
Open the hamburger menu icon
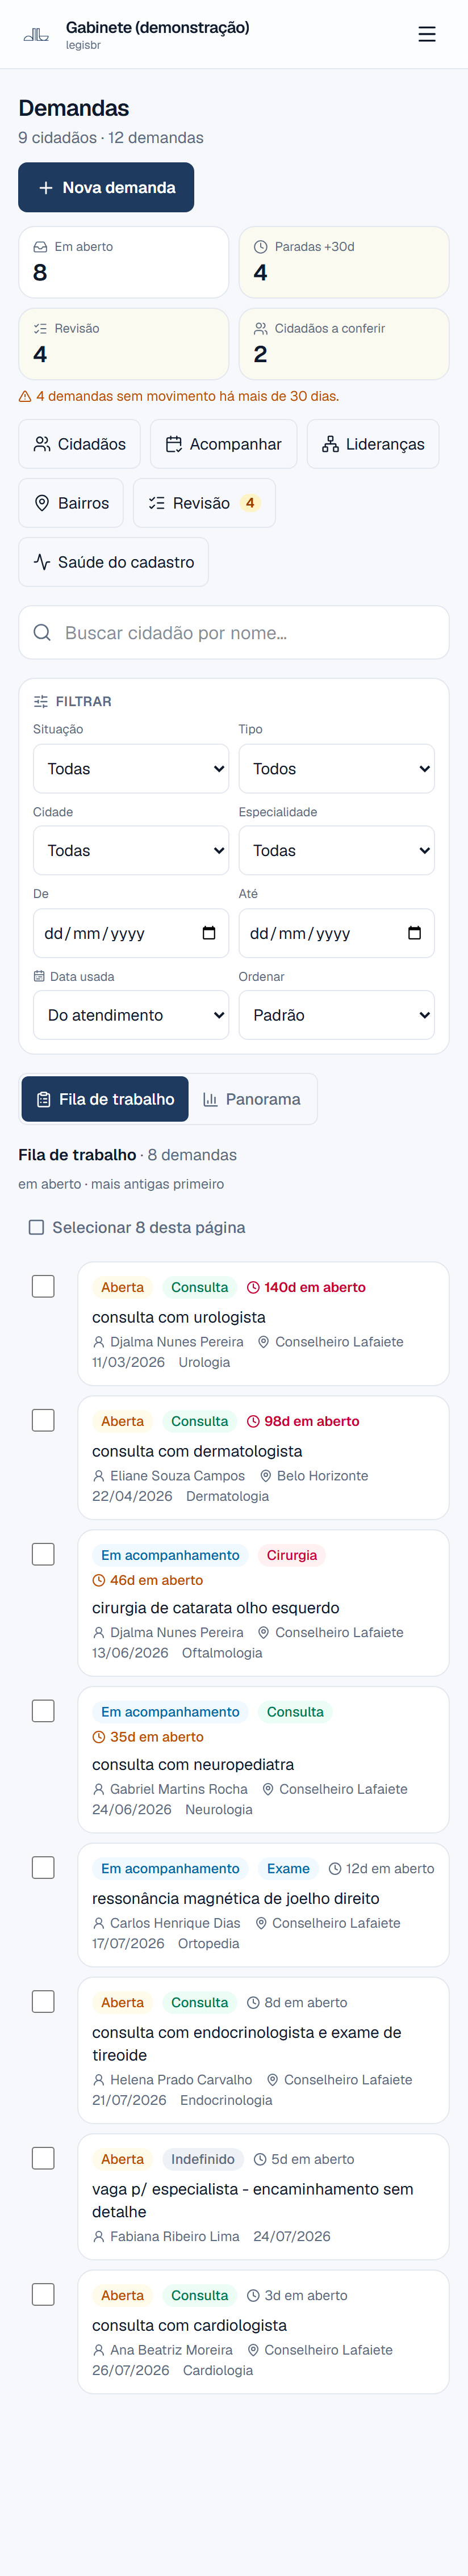click(427, 34)
